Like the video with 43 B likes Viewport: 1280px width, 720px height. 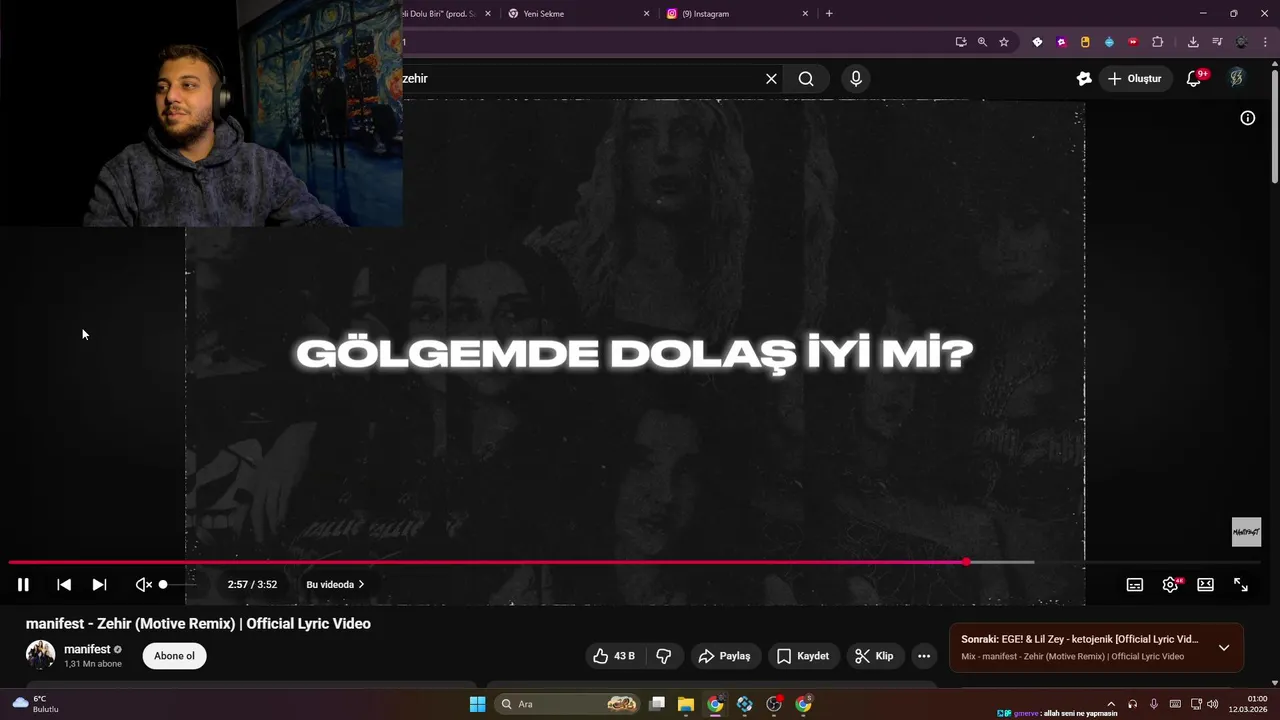pyautogui.click(x=614, y=656)
